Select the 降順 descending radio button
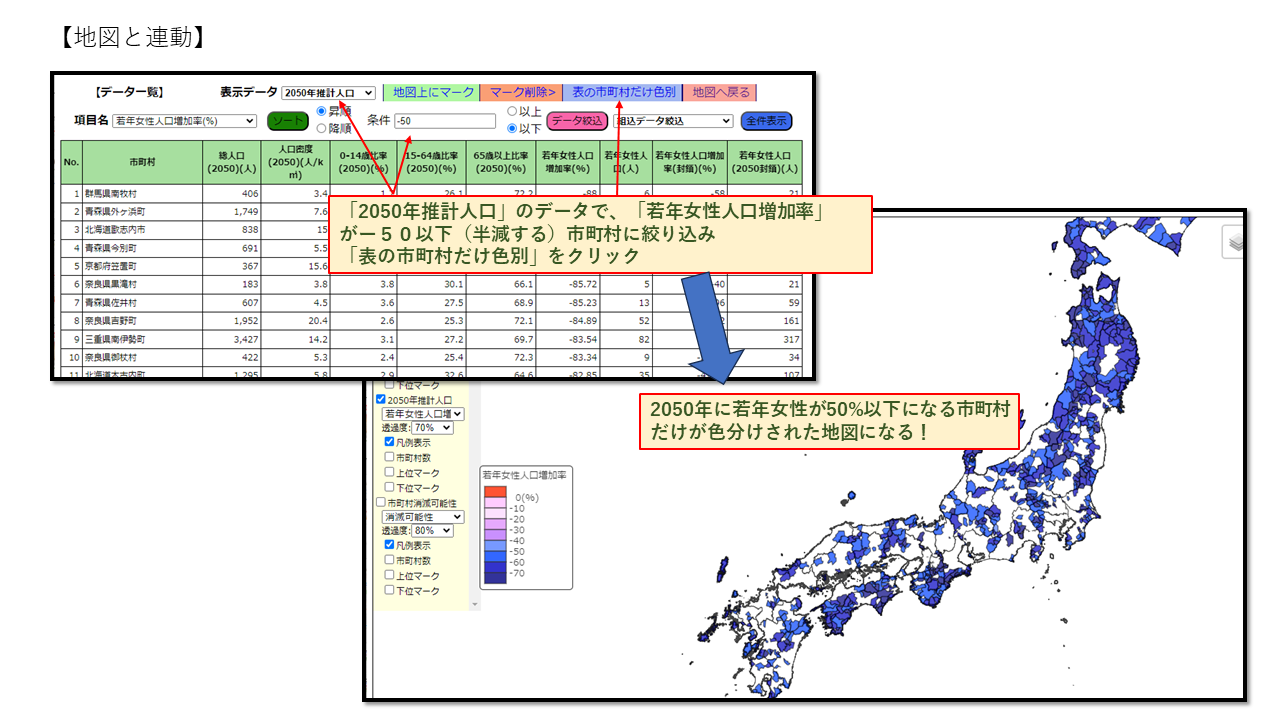 pyautogui.click(x=322, y=128)
